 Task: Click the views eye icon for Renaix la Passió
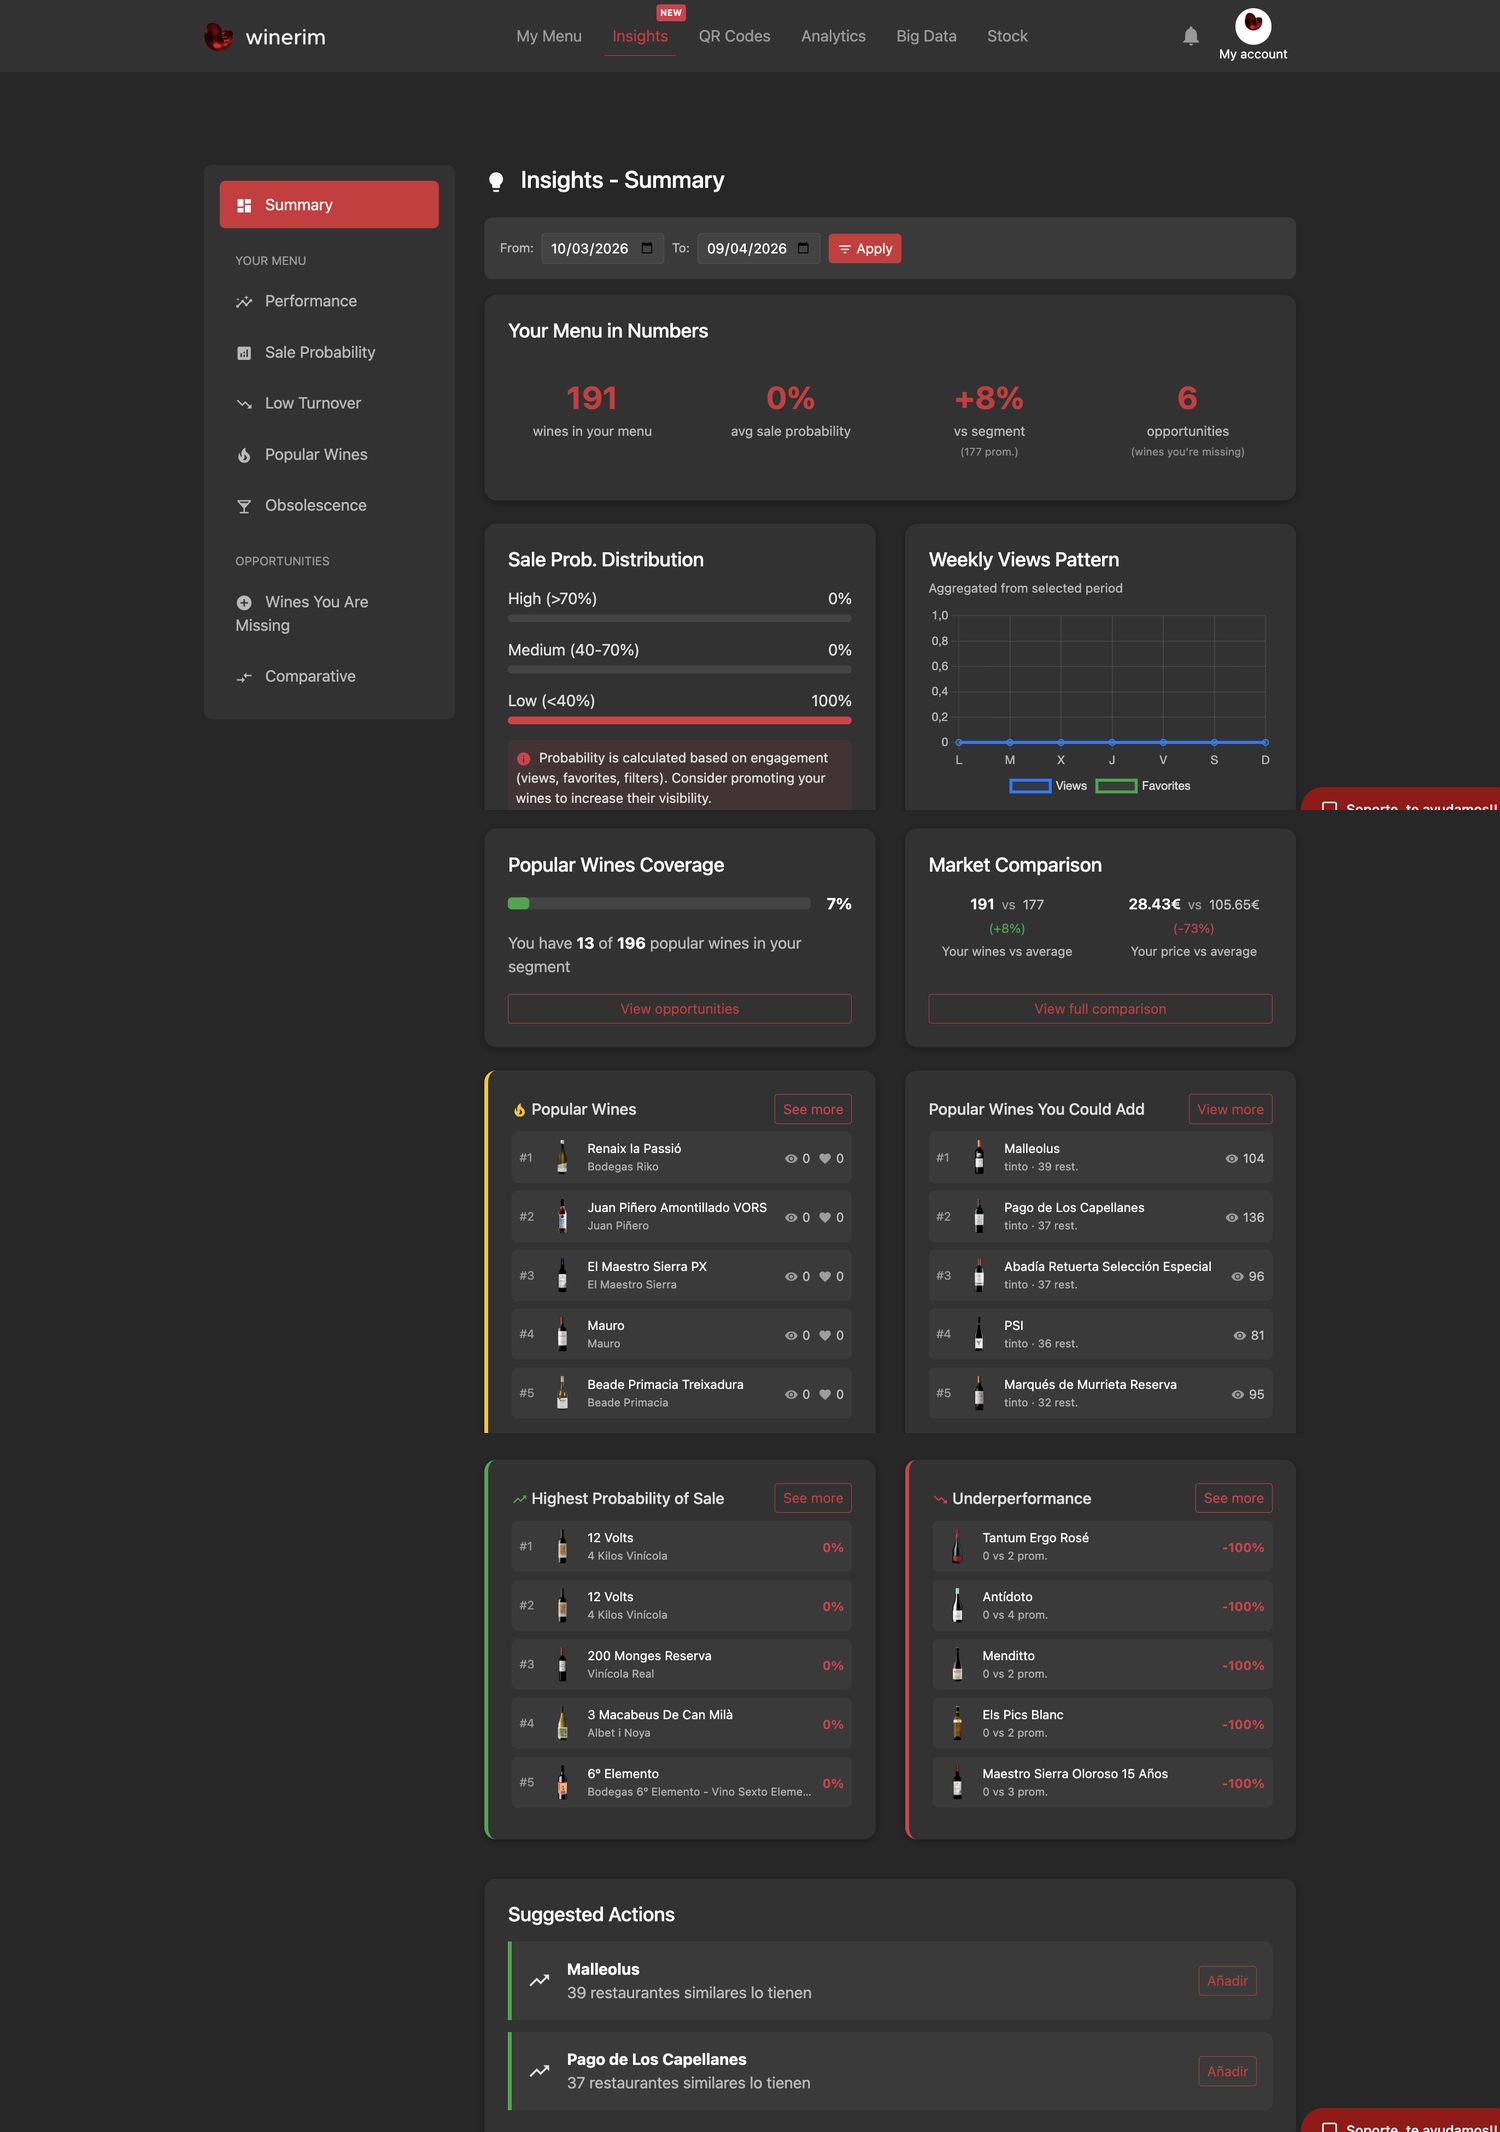pos(791,1159)
